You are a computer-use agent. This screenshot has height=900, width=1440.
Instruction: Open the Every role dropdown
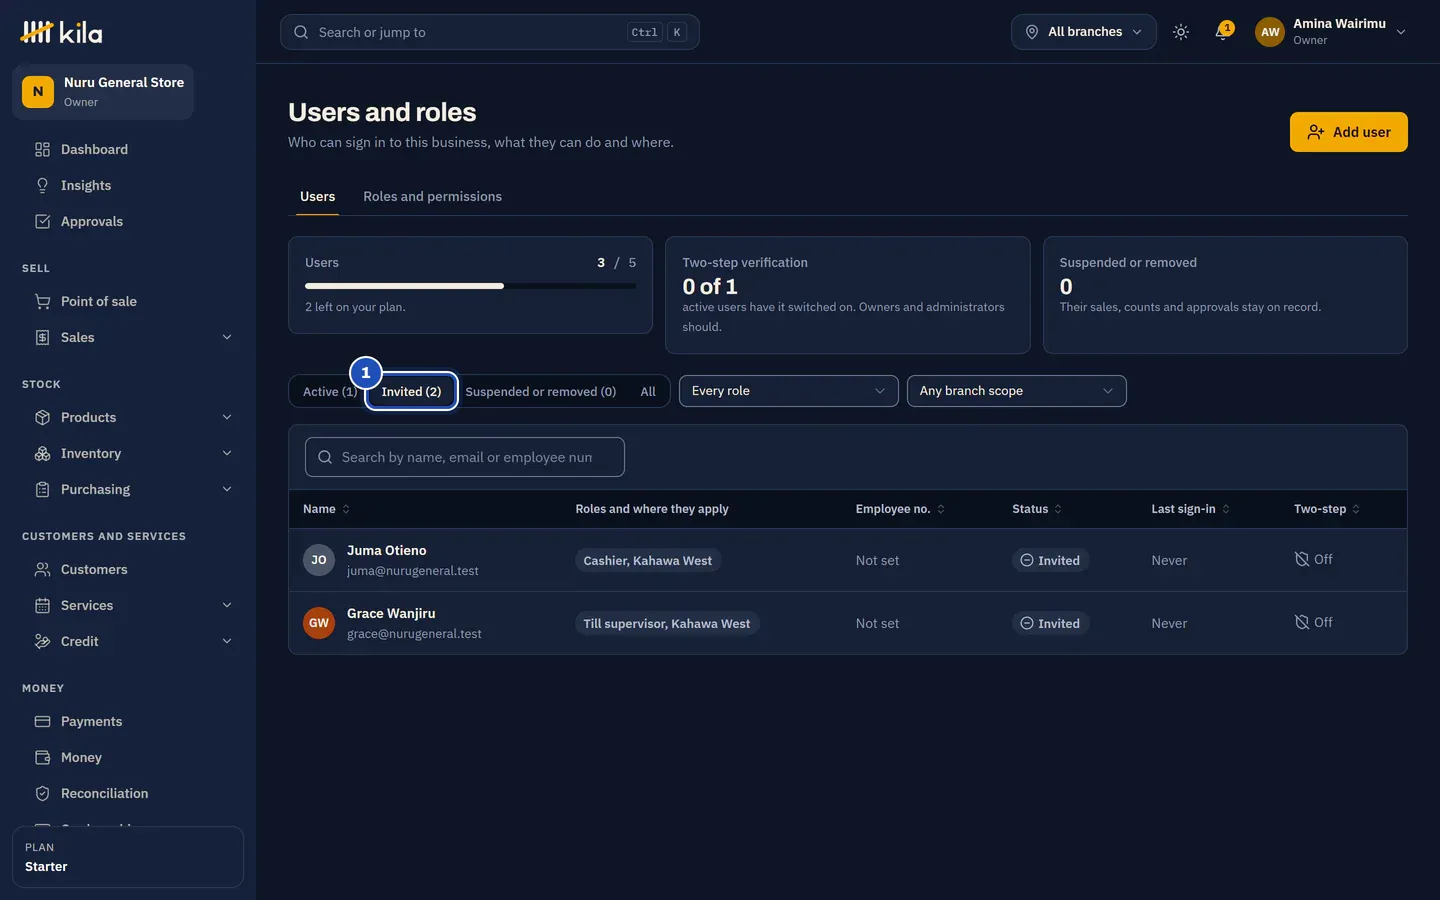(x=788, y=391)
